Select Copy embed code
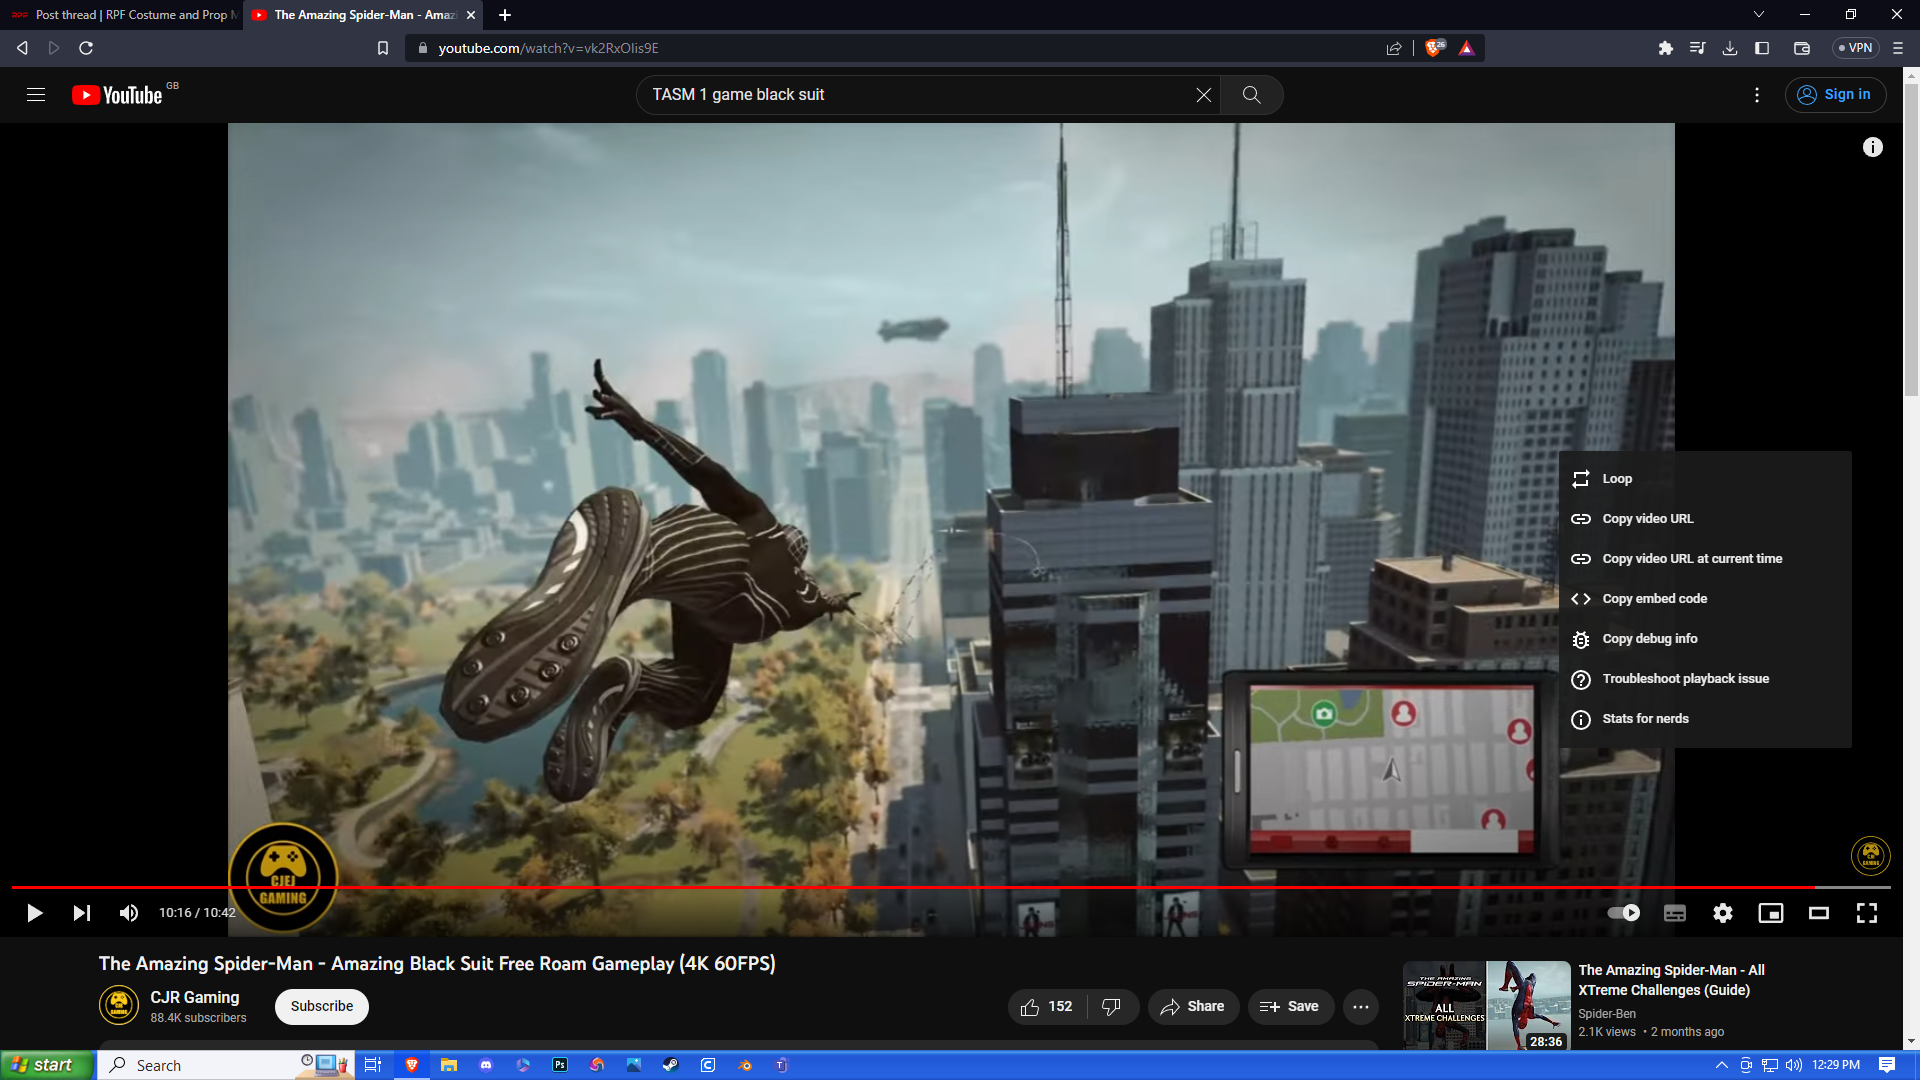Screen dimensions: 1920x1080 tap(1705, 599)
